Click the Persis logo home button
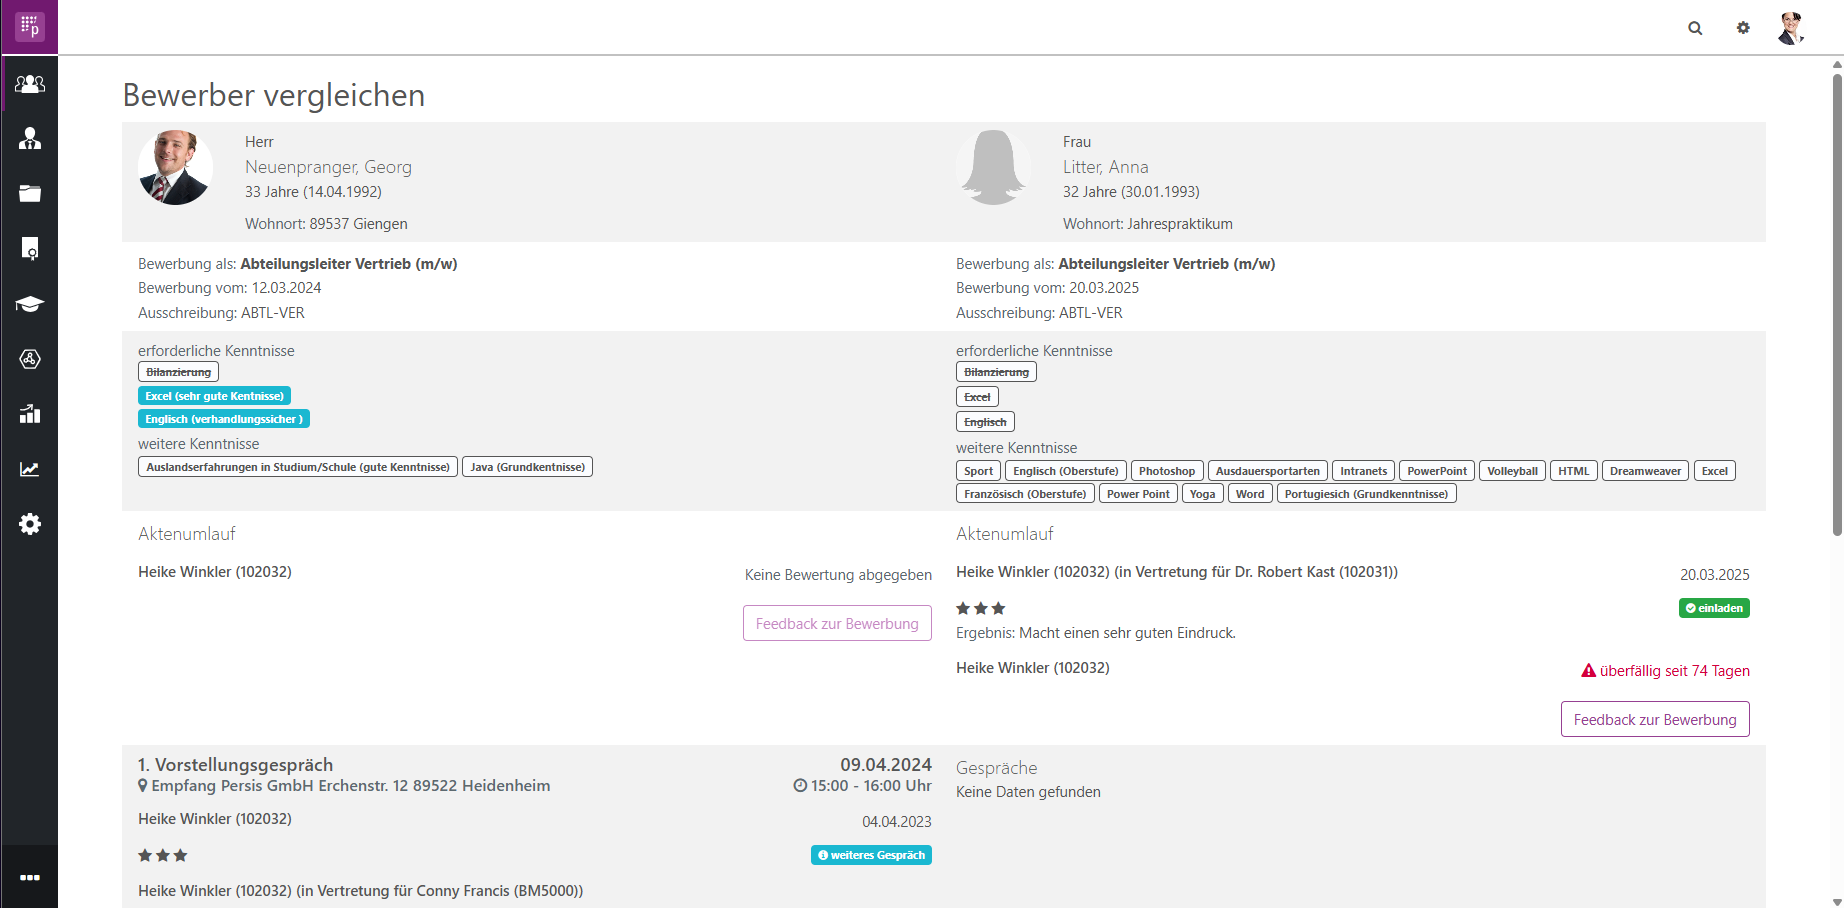Viewport: 1844px width, 908px height. click(x=29, y=27)
